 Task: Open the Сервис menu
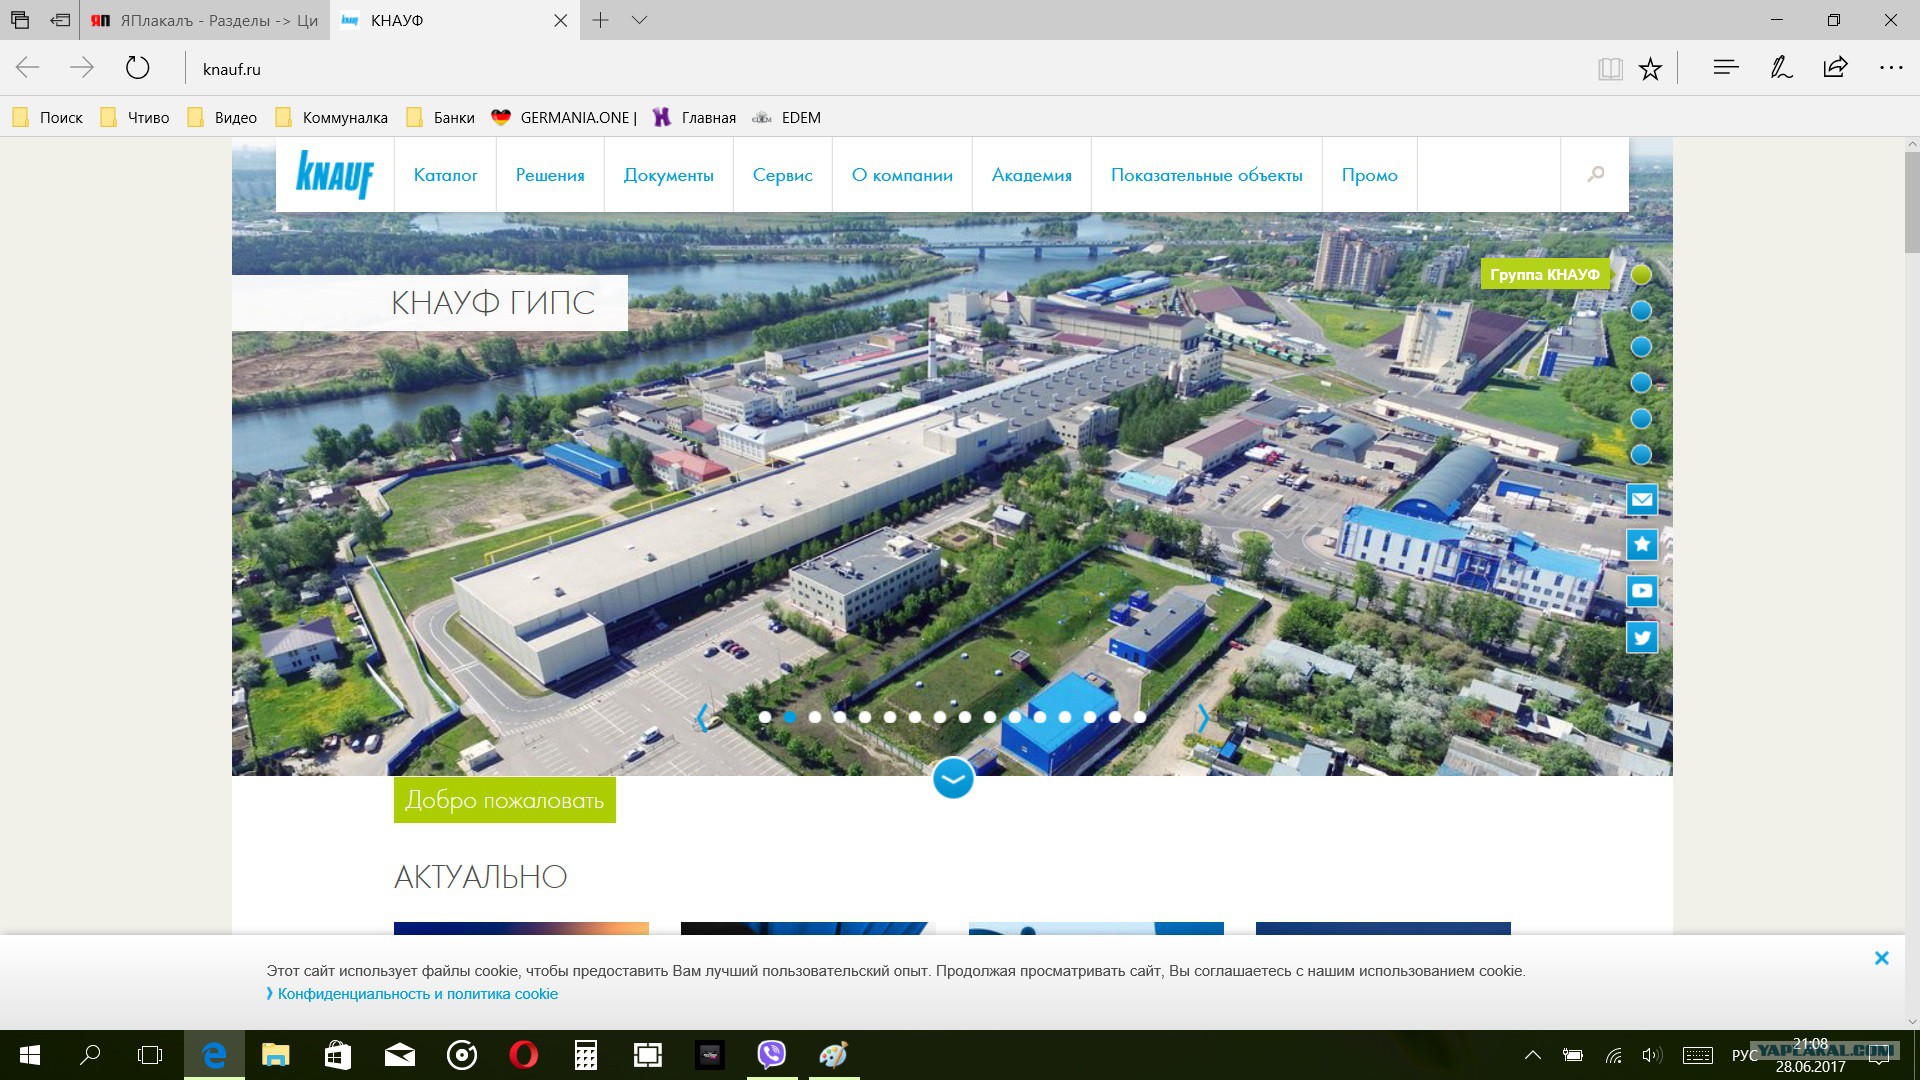point(783,175)
